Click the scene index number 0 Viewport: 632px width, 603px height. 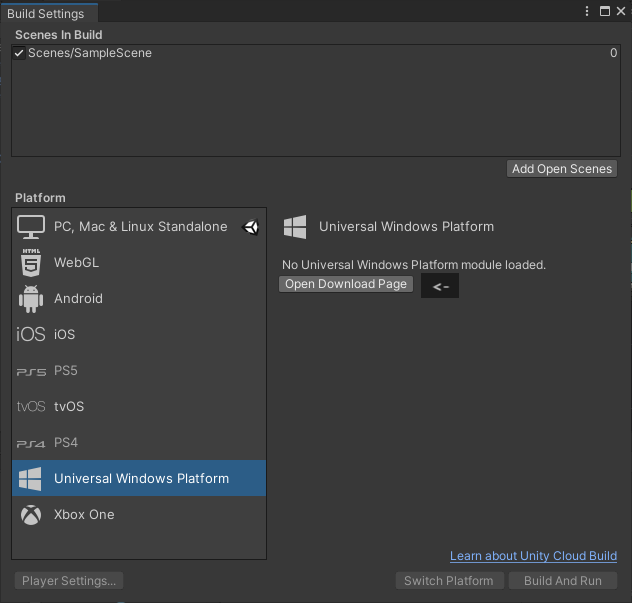[x=613, y=53]
